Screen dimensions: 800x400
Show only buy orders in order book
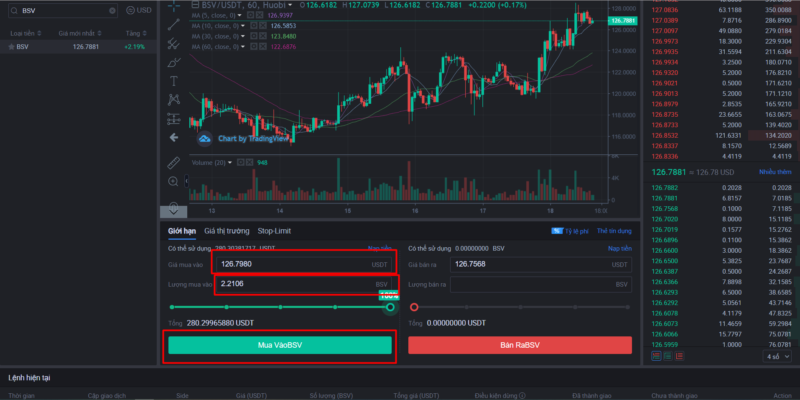pos(668,356)
